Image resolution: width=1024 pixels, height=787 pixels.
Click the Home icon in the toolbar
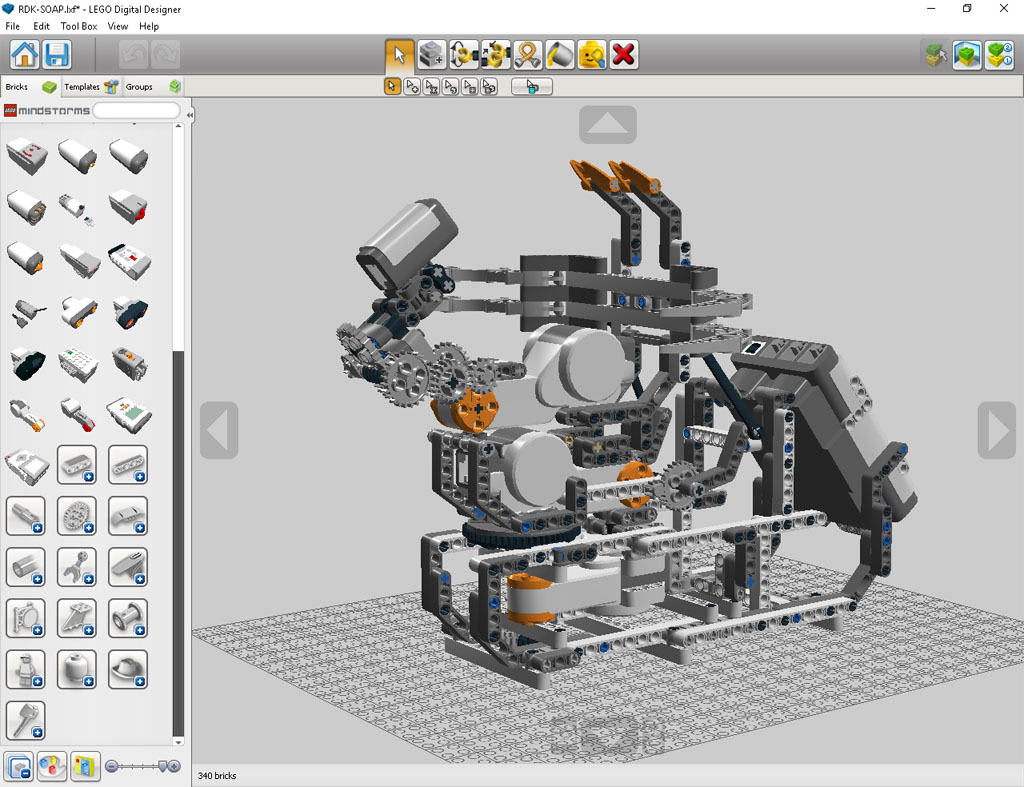[24, 54]
